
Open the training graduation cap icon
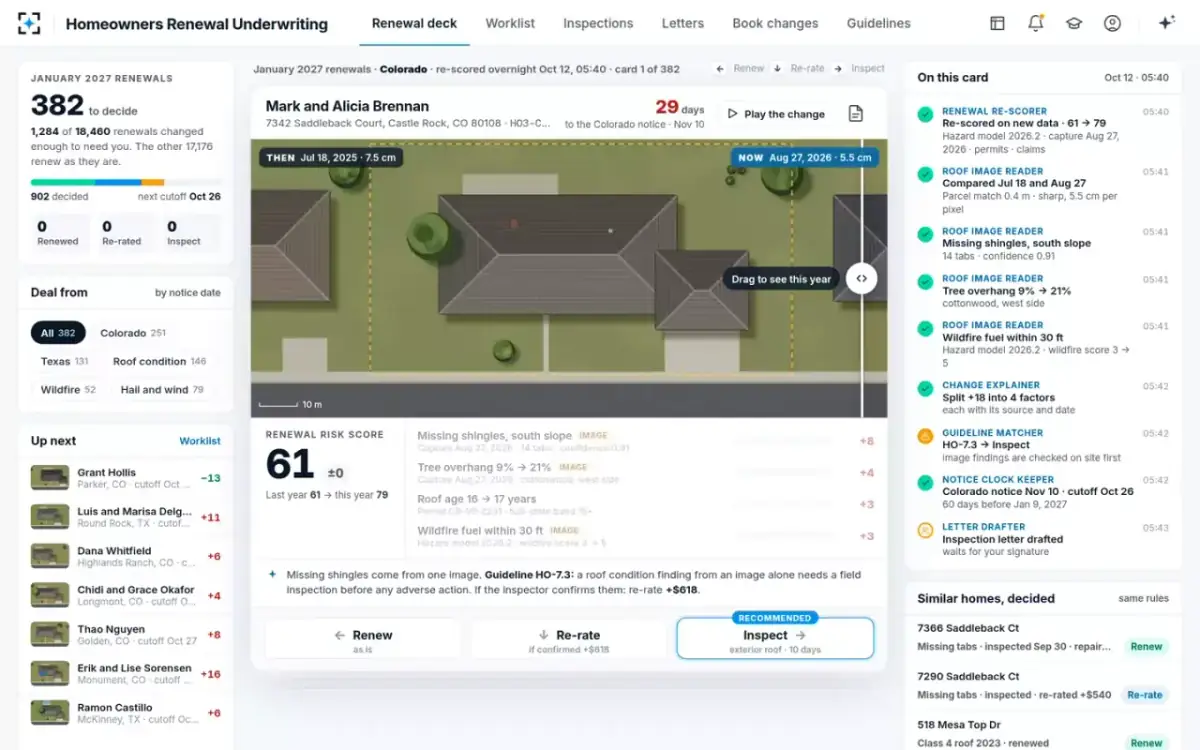[x=1074, y=23]
